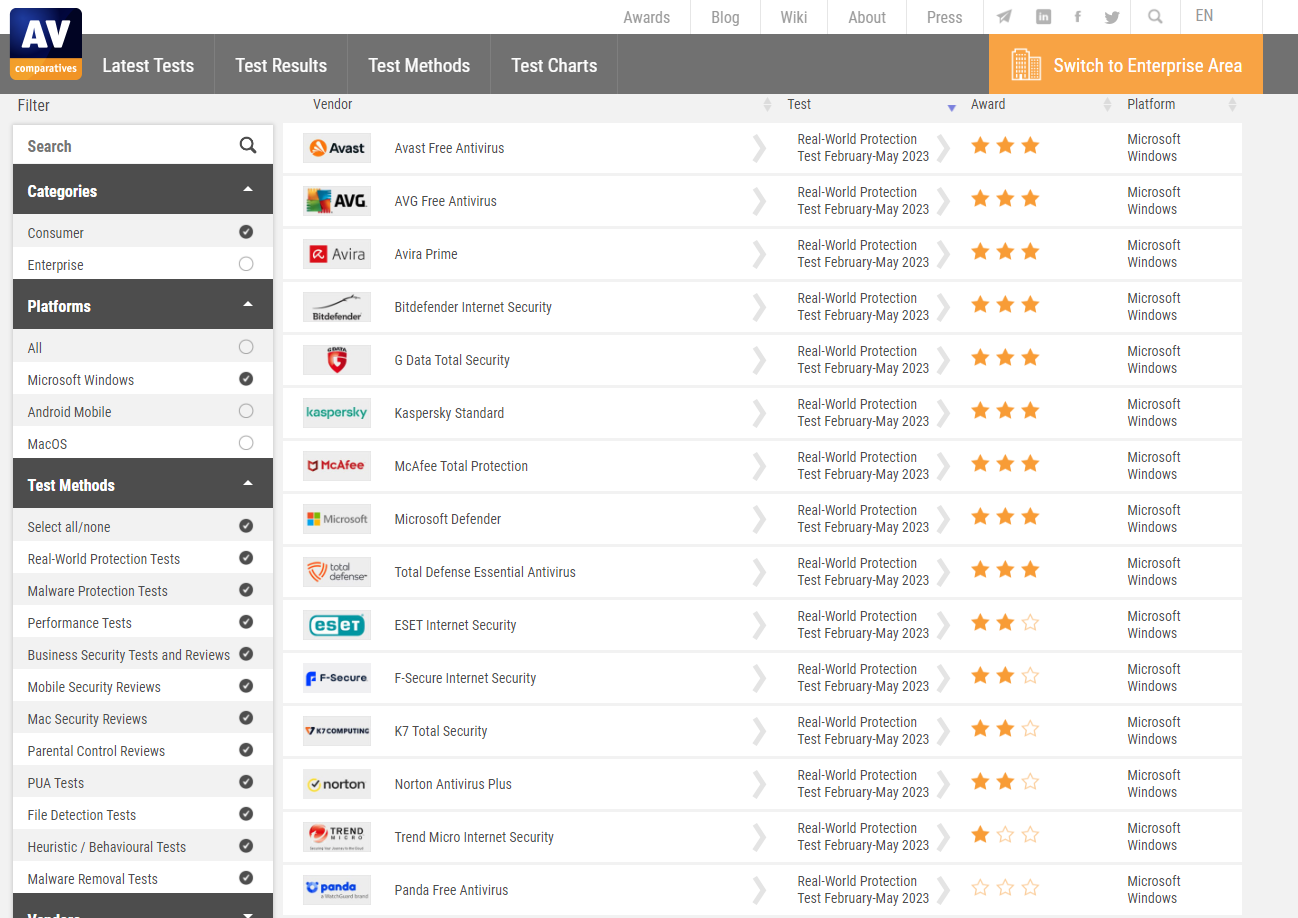Go to the Awards page

(647, 17)
